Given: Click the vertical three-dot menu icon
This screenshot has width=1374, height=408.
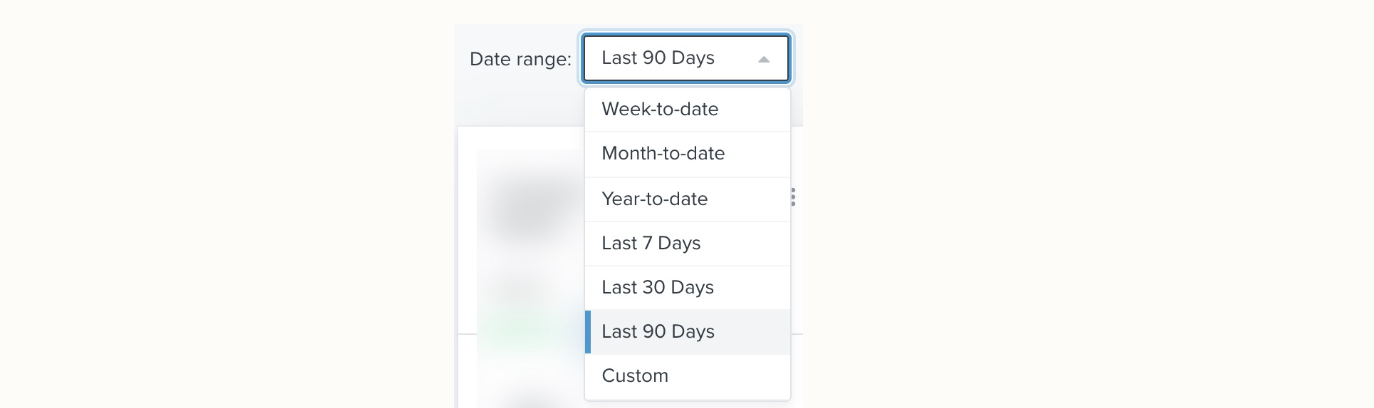Looking at the screenshot, I should pyautogui.click(x=793, y=197).
